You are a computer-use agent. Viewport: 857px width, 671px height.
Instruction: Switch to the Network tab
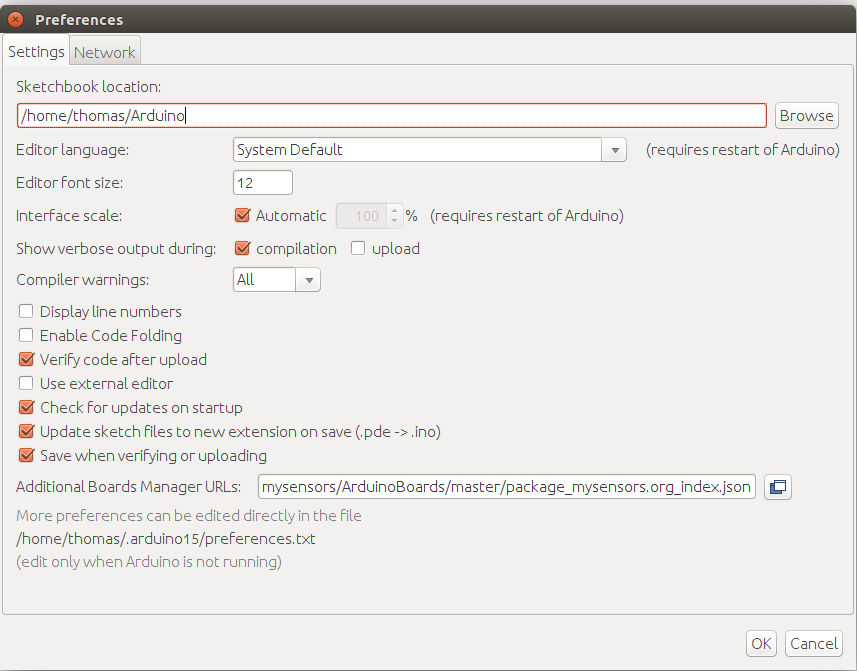pos(104,51)
